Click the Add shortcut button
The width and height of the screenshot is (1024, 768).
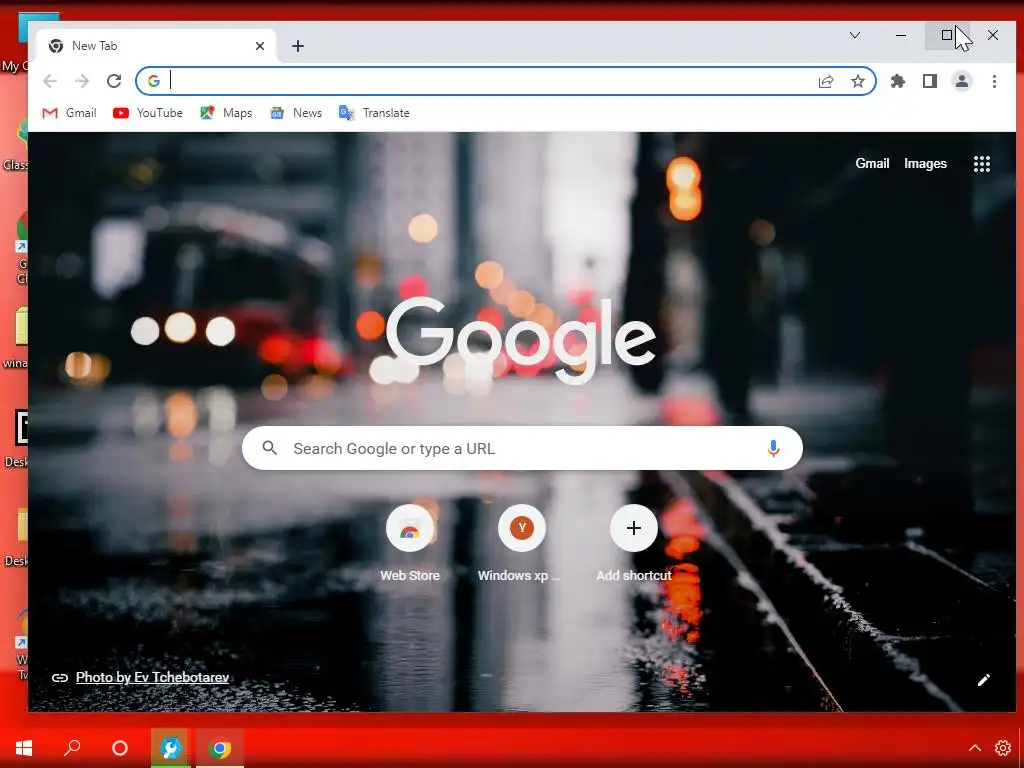coord(633,543)
